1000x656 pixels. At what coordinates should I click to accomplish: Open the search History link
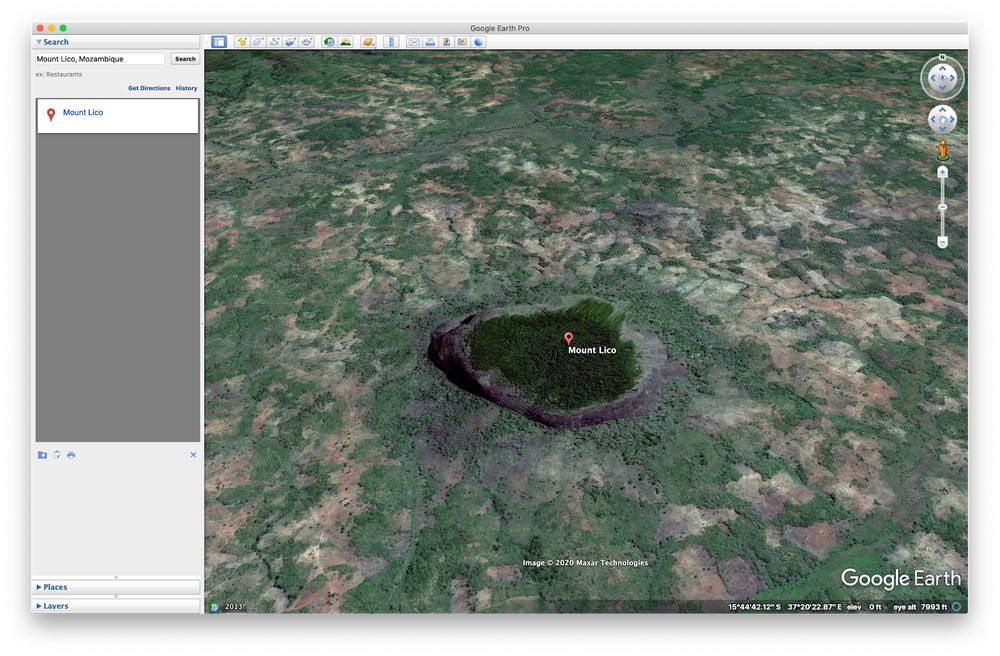point(187,89)
